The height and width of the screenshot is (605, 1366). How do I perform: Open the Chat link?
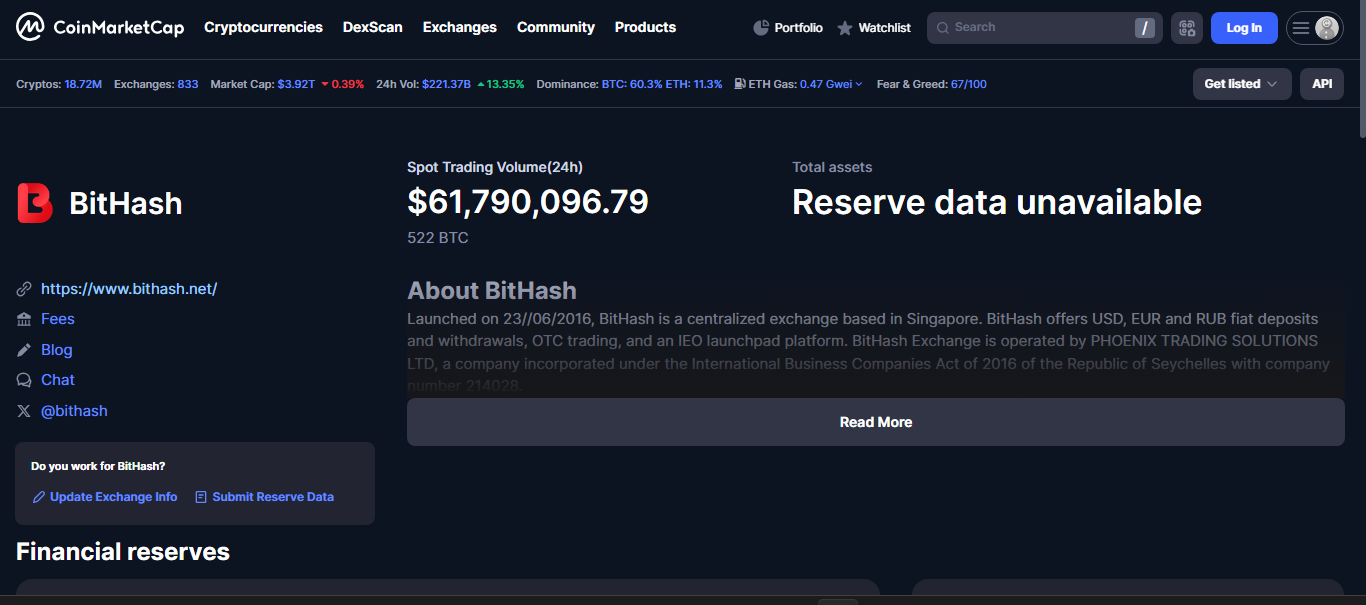click(x=58, y=380)
